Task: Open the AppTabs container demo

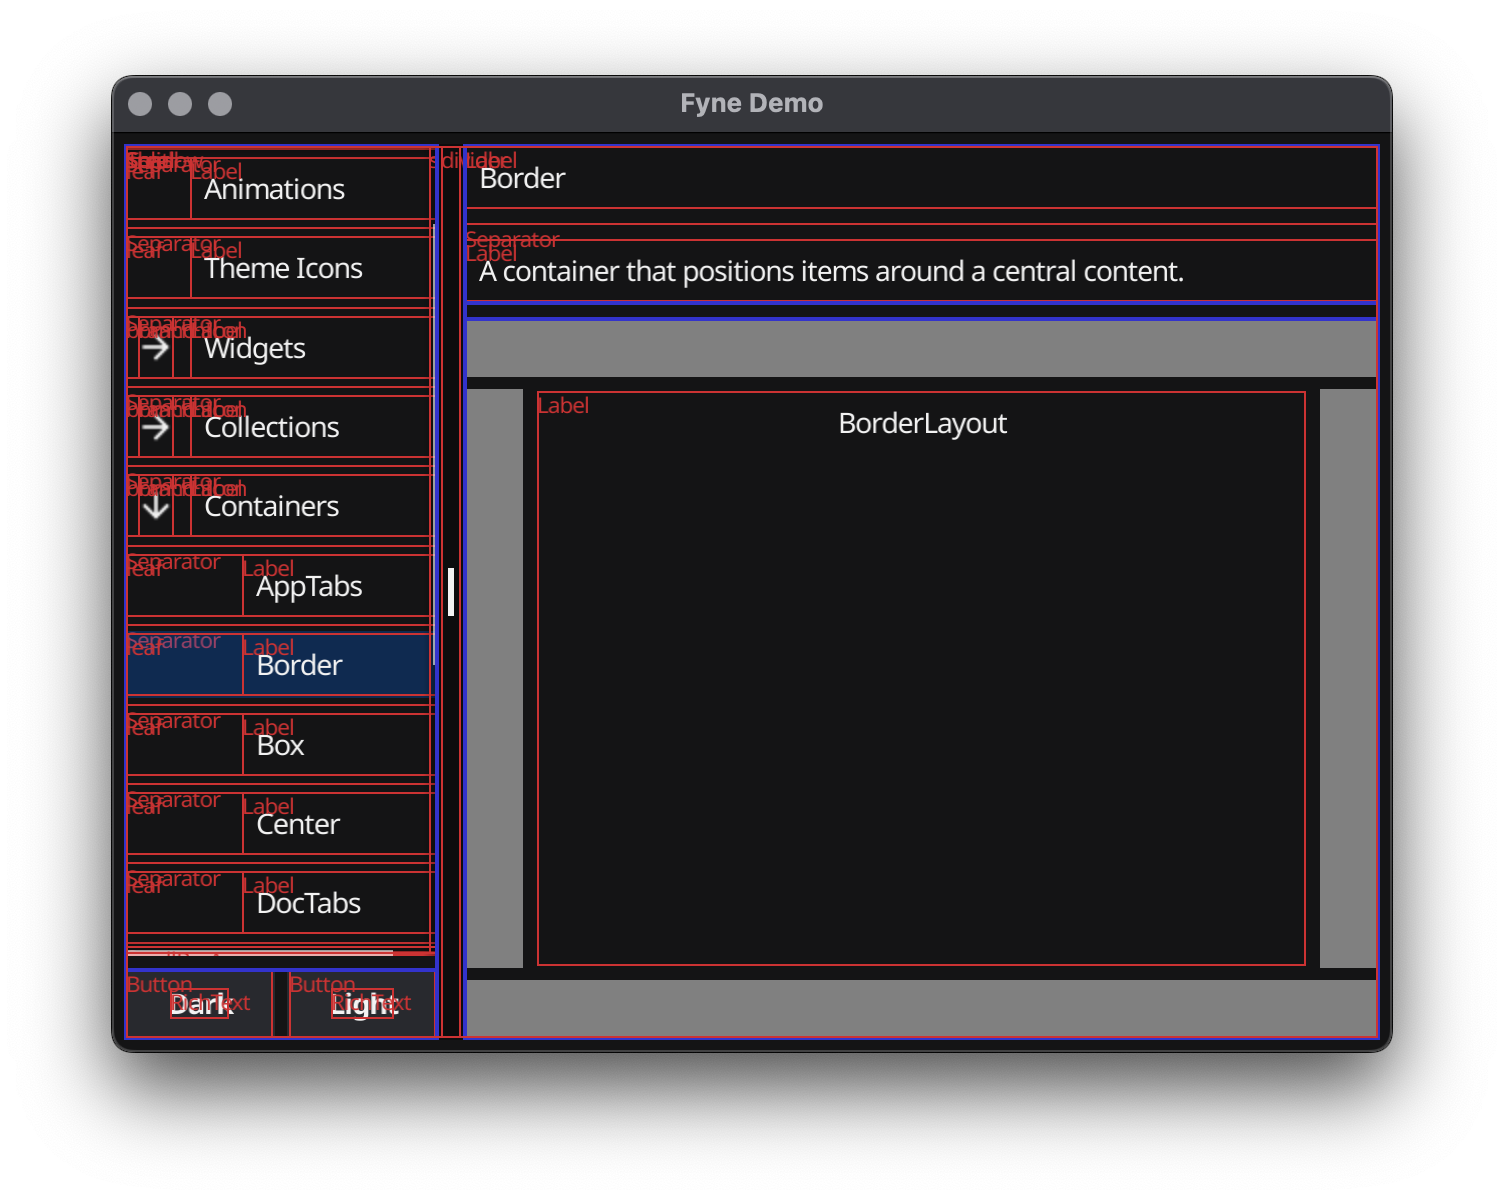Action: [x=280, y=586]
